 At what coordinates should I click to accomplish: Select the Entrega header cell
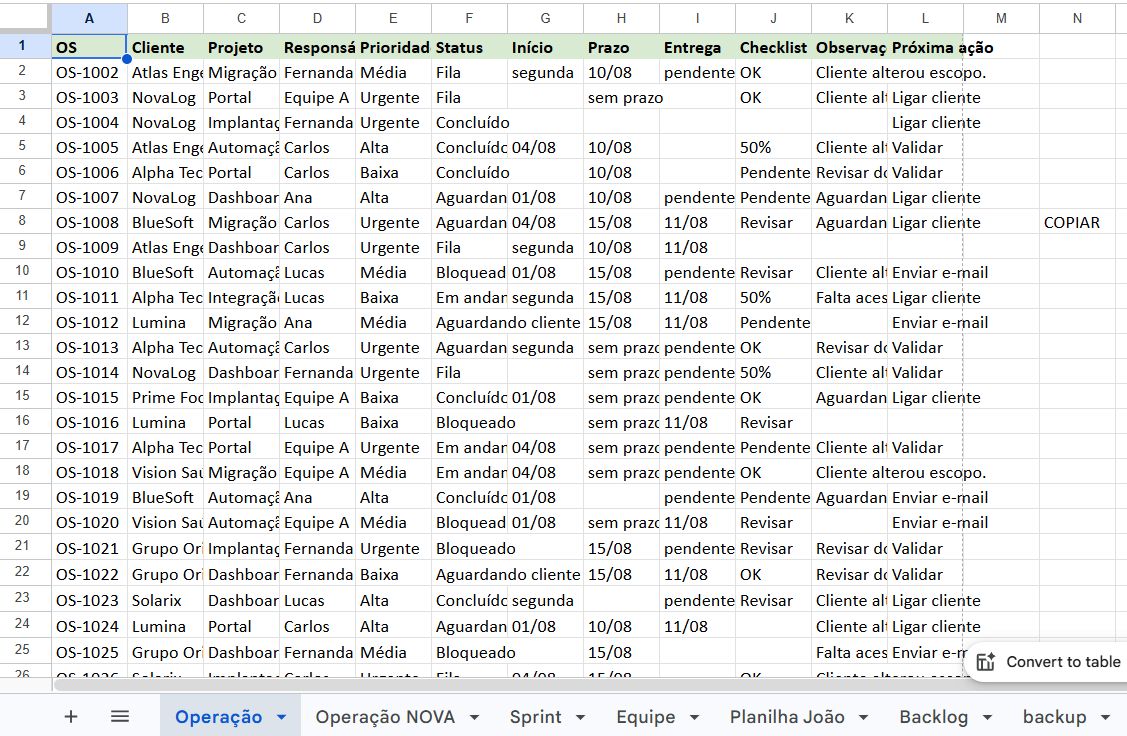tap(698, 47)
